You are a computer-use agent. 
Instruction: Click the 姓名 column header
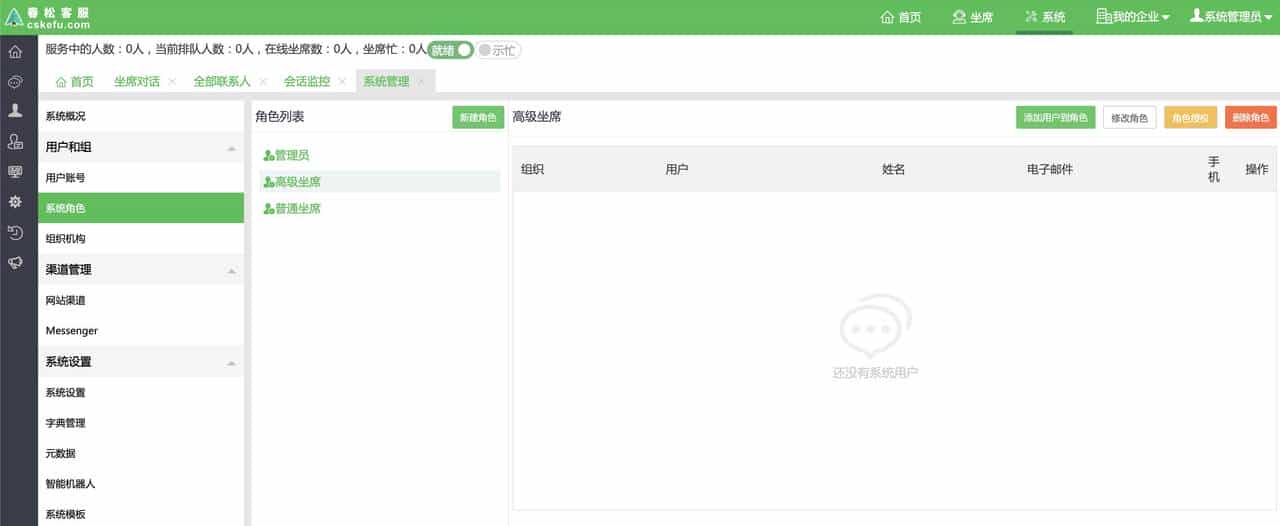coord(894,170)
